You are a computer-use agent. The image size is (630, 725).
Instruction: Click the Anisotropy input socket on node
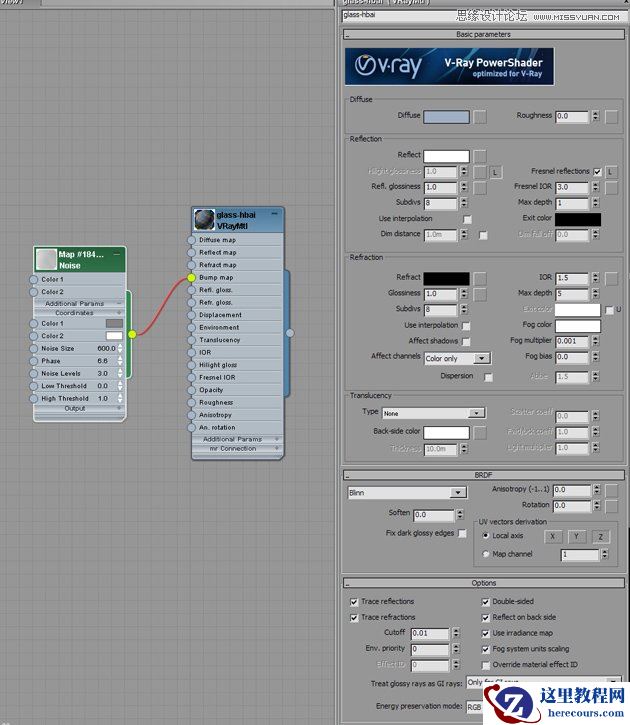pyautogui.click(x=191, y=415)
